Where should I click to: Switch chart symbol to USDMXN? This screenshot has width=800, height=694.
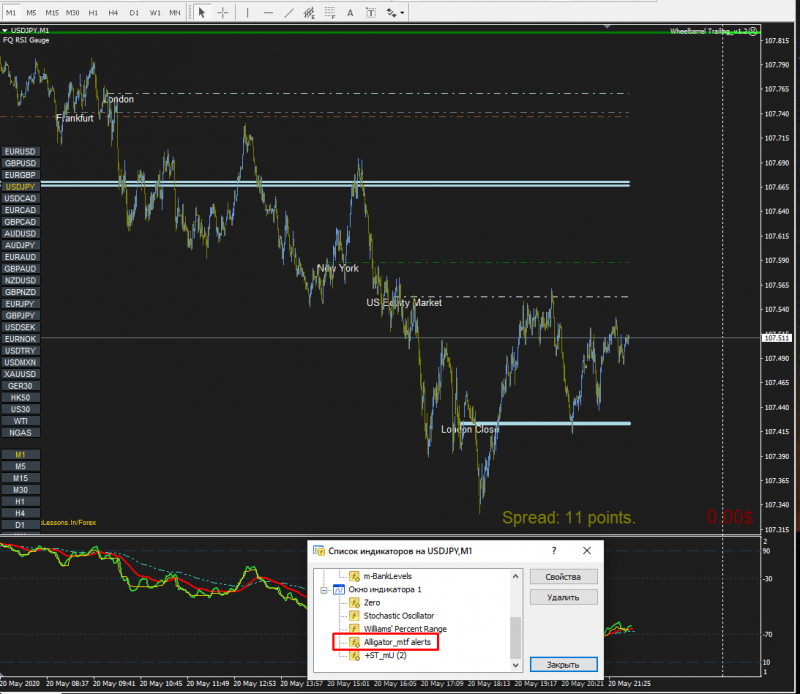pyautogui.click(x=20, y=362)
